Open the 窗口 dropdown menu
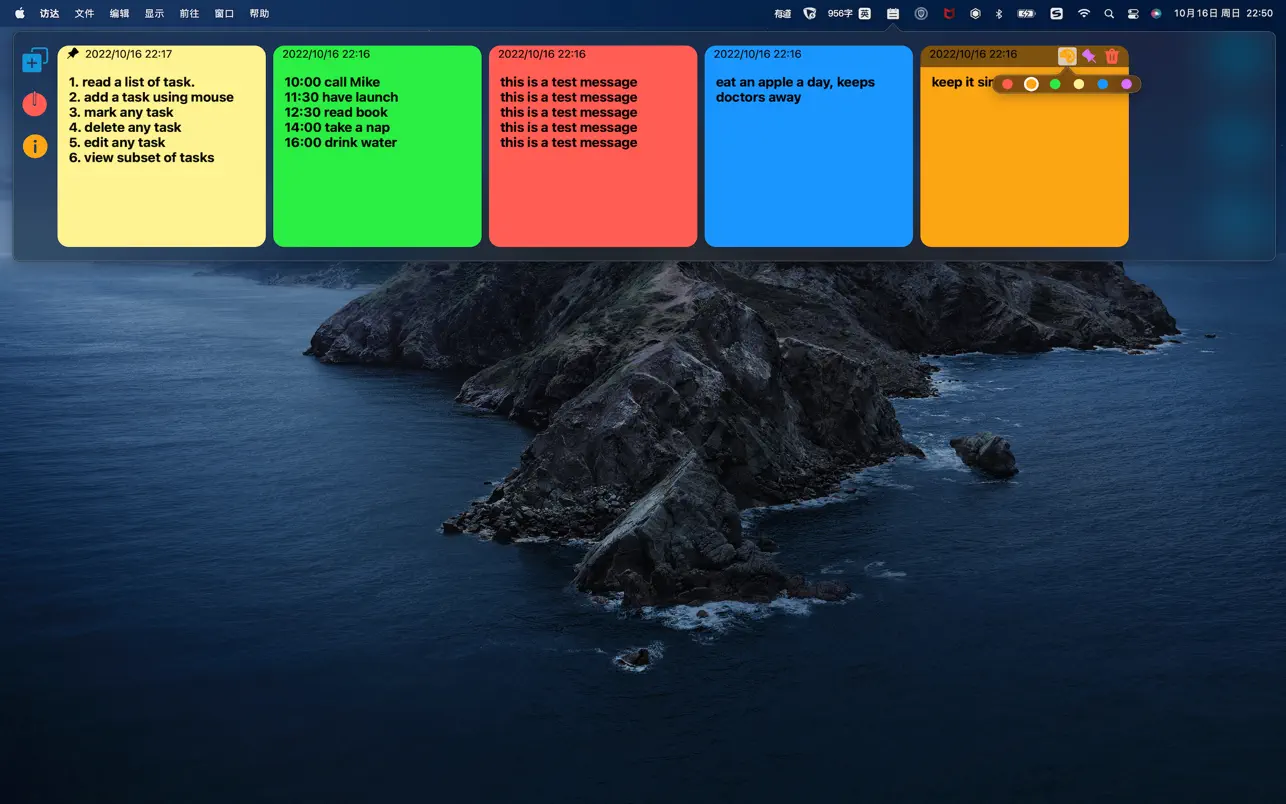The height and width of the screenshot is (804, 1286). pos(224,13)
